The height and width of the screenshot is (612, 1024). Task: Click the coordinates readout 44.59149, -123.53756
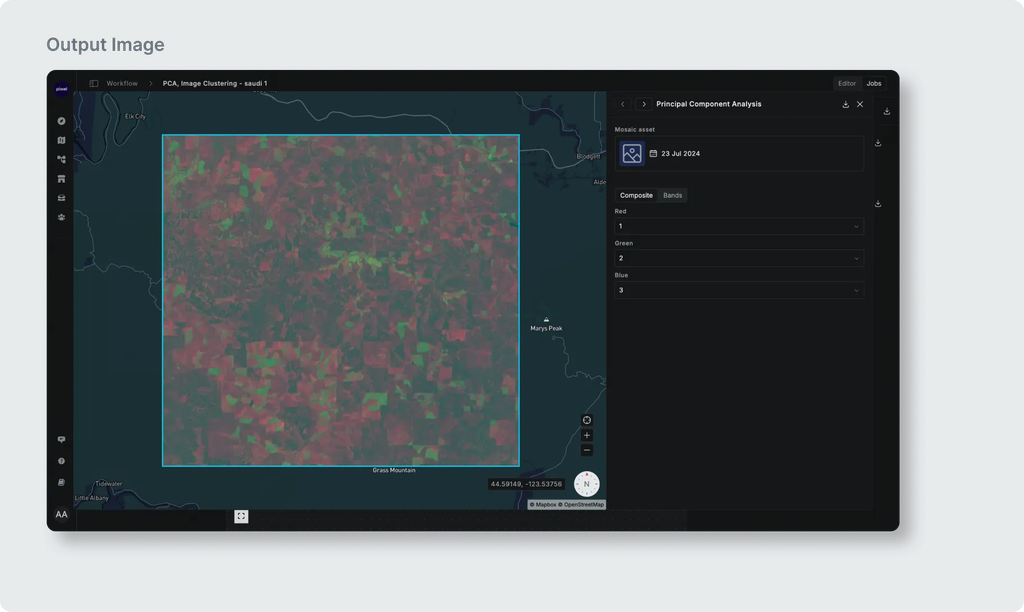(x=526, y=484)
